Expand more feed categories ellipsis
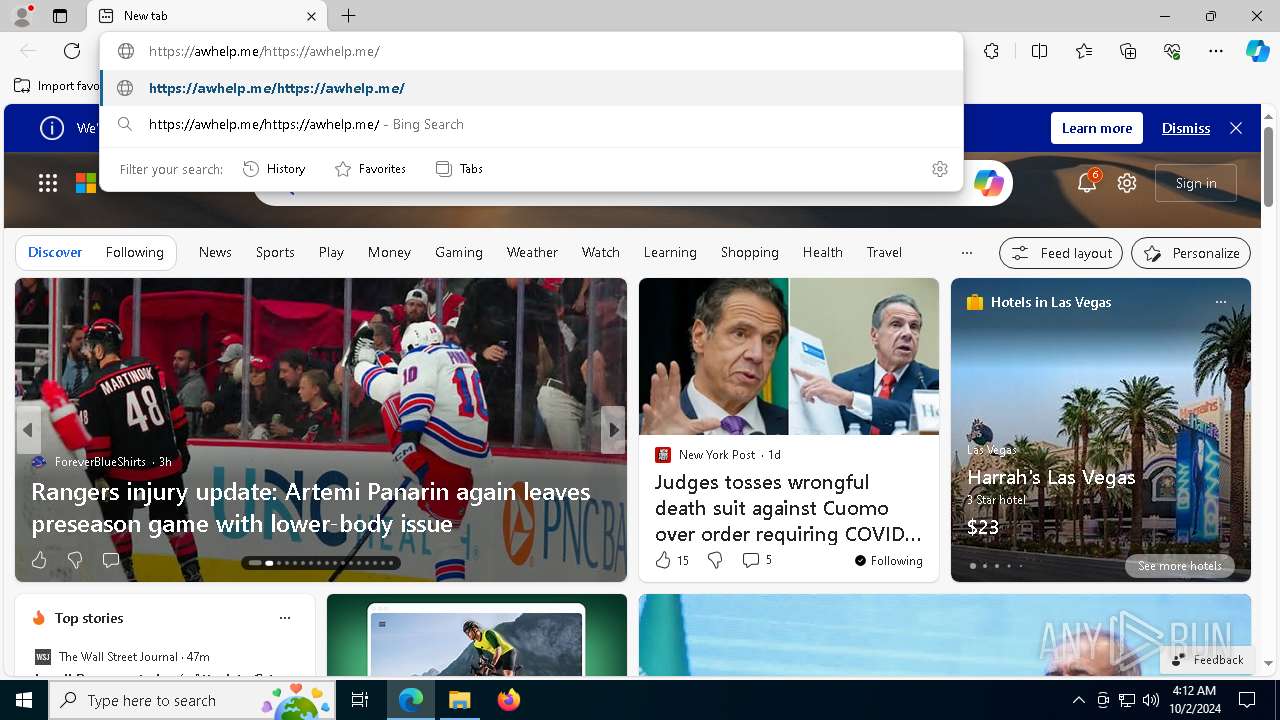Viewport: 1280px width, 720px height. pos(966,253)
